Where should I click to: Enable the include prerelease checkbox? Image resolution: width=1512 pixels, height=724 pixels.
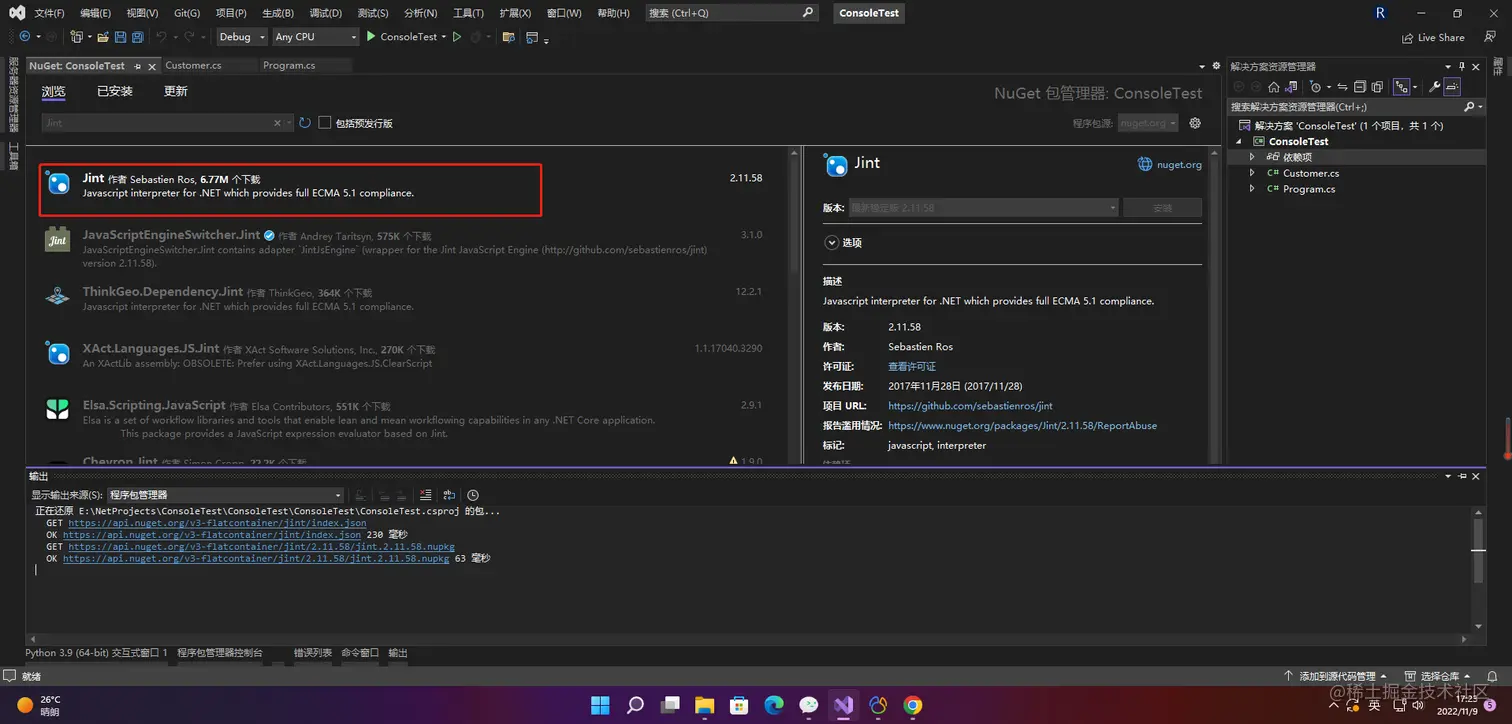(x=325, y=123)
